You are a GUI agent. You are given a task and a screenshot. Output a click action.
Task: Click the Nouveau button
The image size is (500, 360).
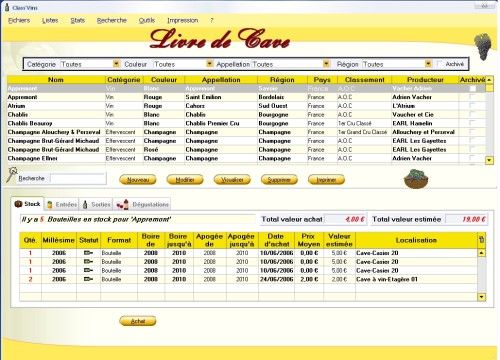138,180
